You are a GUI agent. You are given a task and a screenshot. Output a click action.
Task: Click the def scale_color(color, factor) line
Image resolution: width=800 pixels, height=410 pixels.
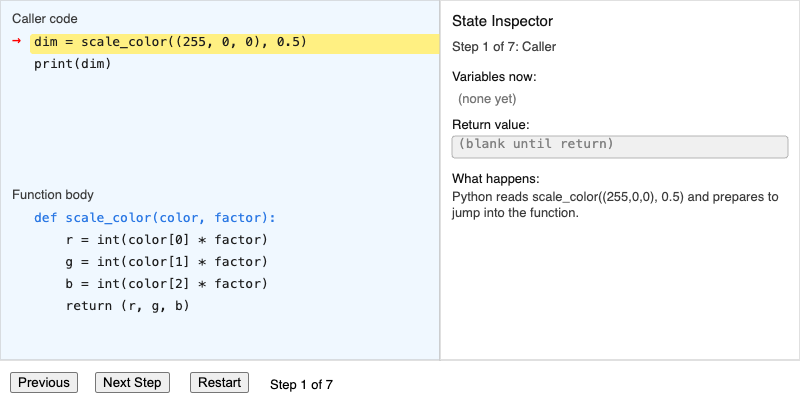(x=155, y=218)
